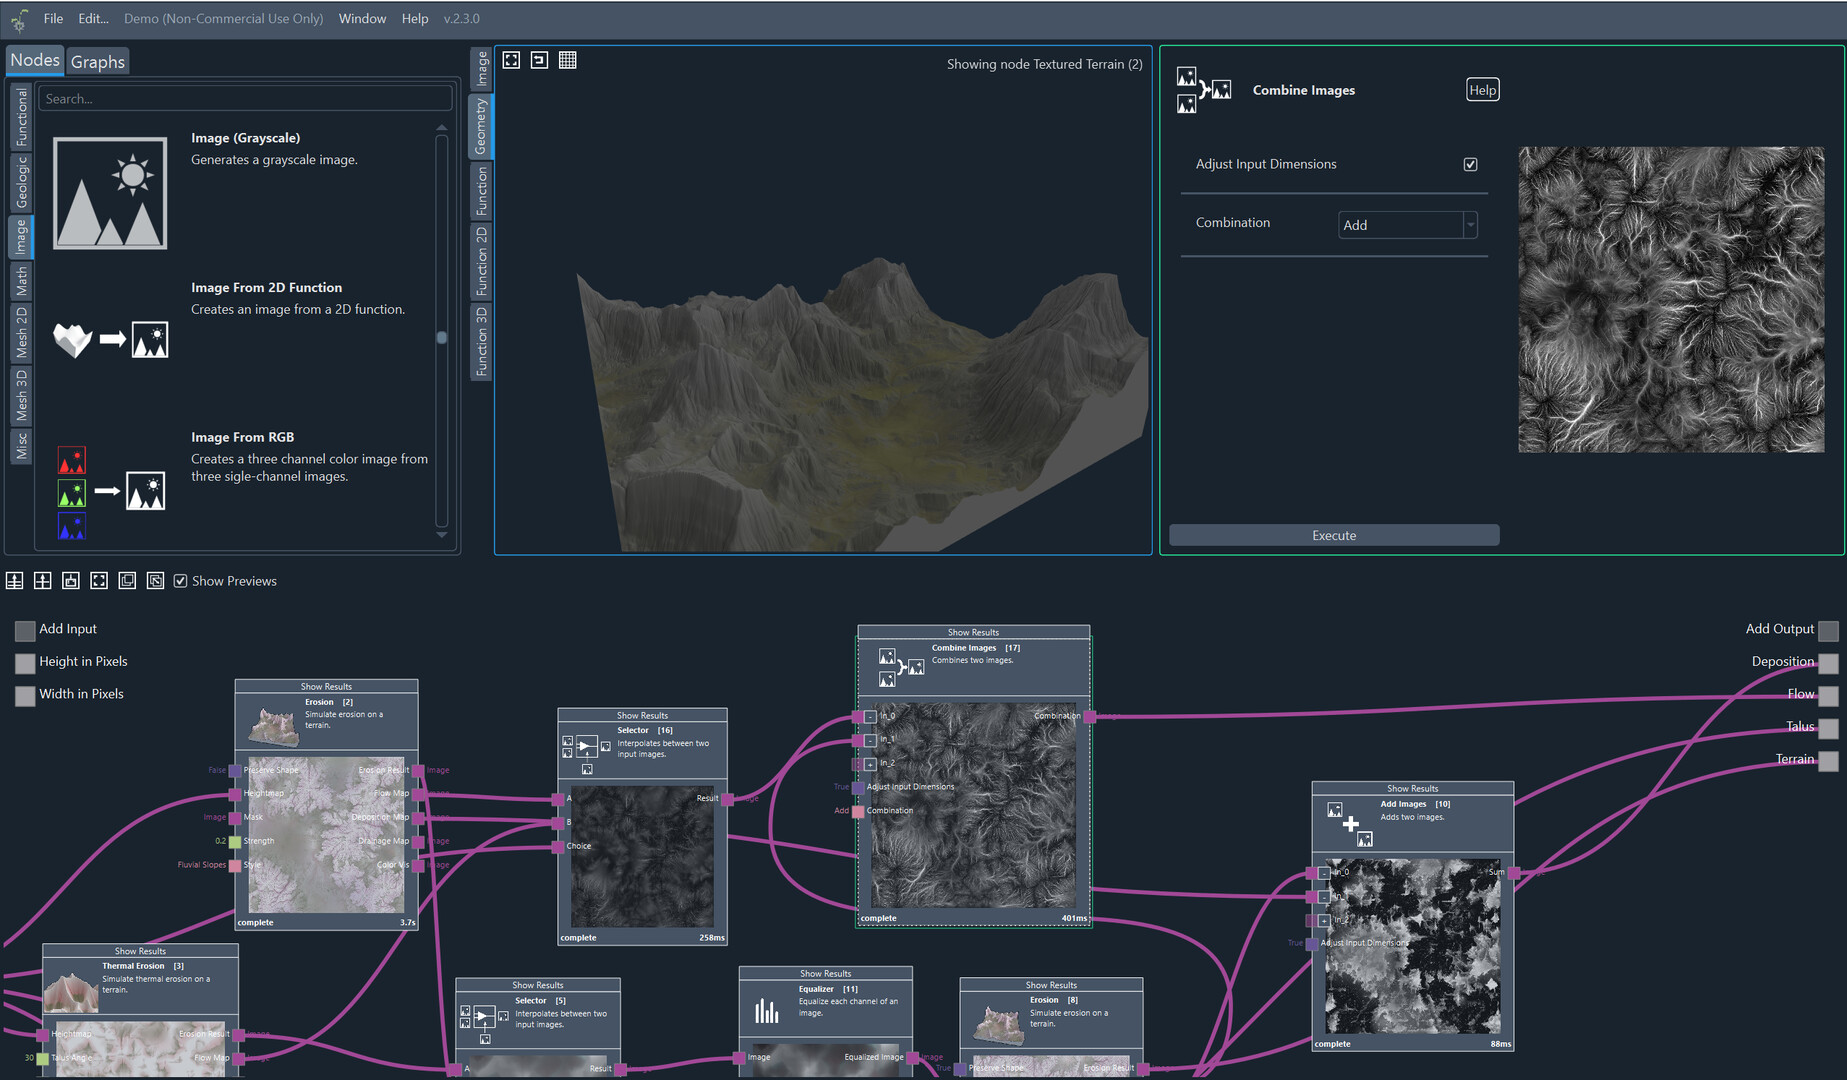Click the Image From RGB node icon
Image resolution: width=1847 pixels, height=1080 pixels.
110,491
